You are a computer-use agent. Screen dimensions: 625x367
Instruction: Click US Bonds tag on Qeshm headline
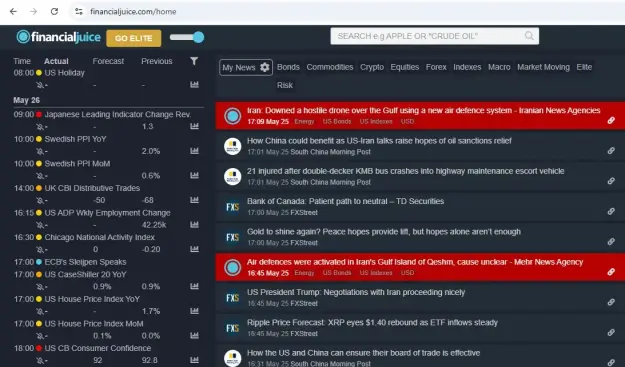coord(337,273)
